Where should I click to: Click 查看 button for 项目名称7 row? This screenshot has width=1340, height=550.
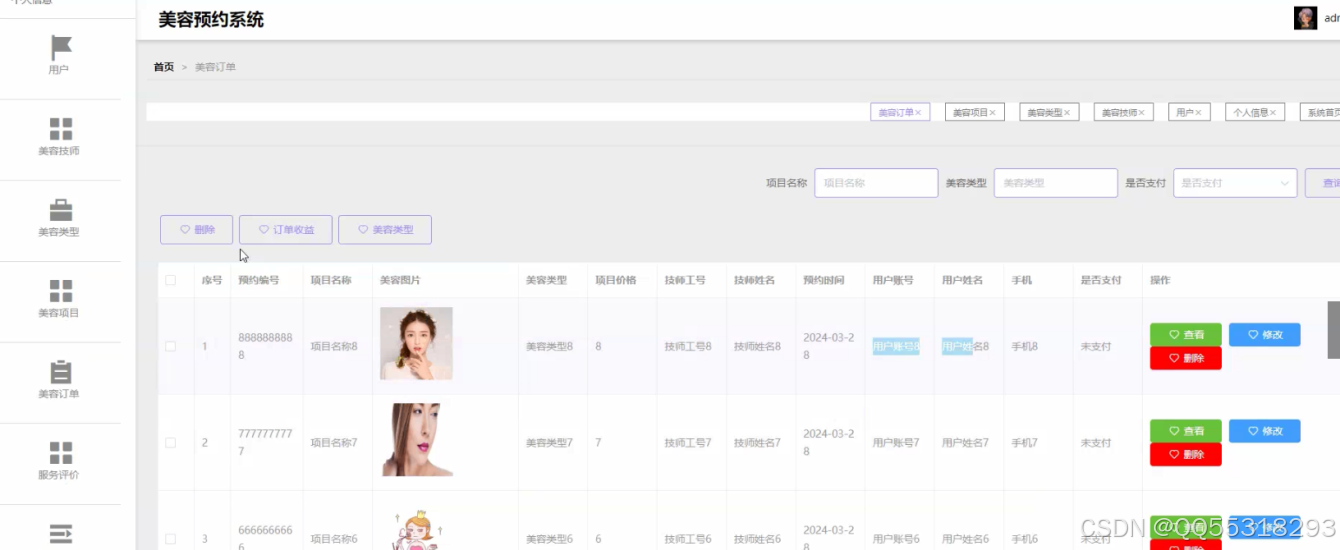tap(1186, 431)
